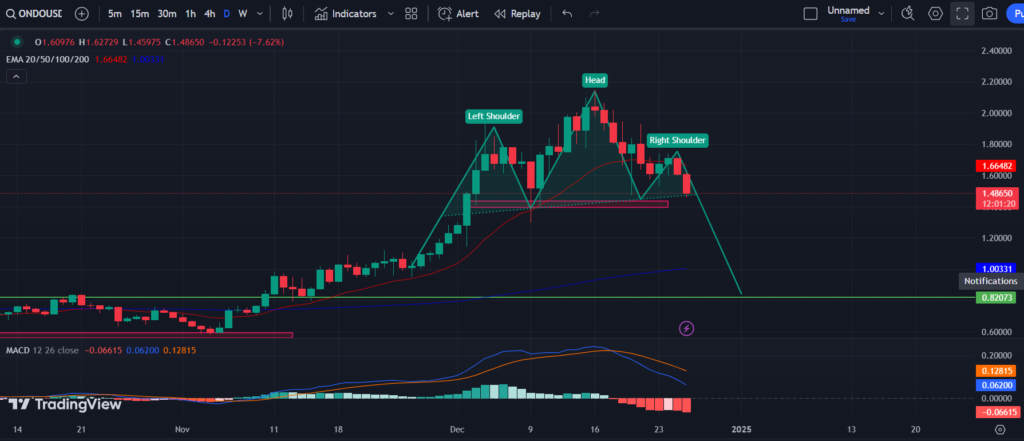1024x441 pixels.
Task: Undo the last chart action
Action: (x=567, y=14)
